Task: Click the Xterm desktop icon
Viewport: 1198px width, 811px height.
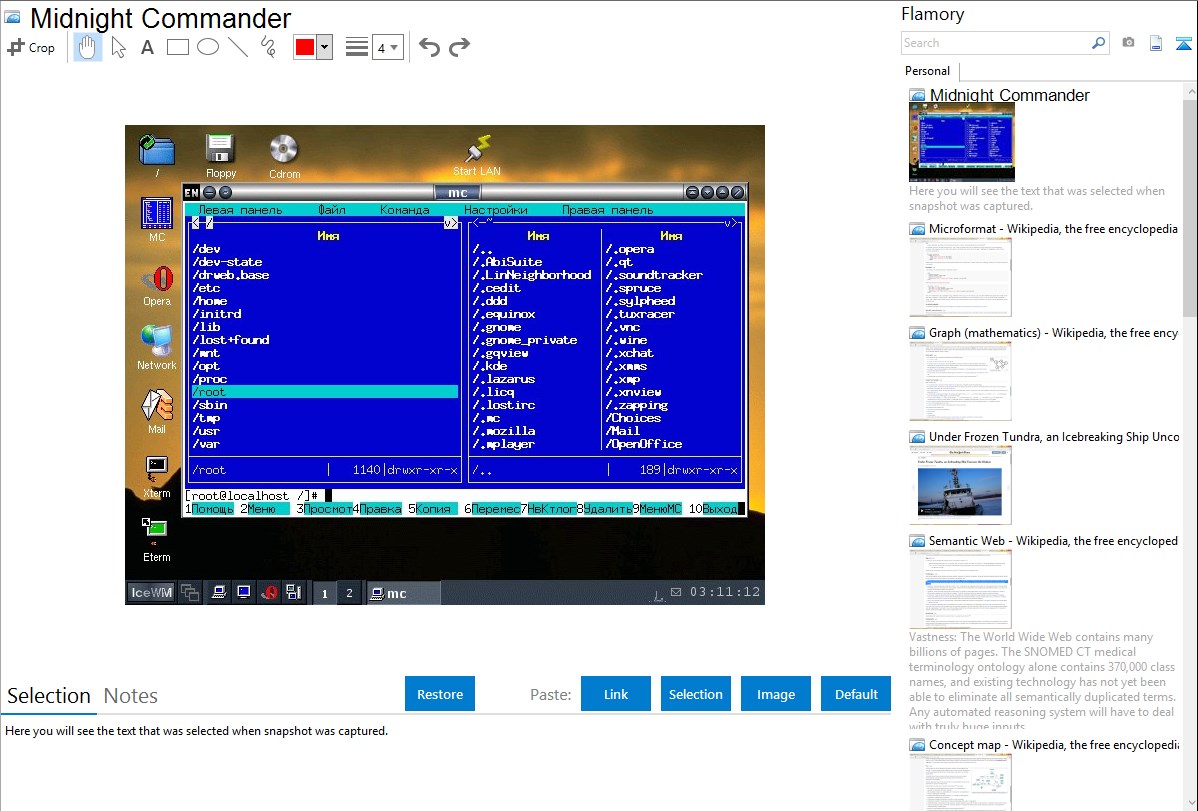Action: pos(157,476)
